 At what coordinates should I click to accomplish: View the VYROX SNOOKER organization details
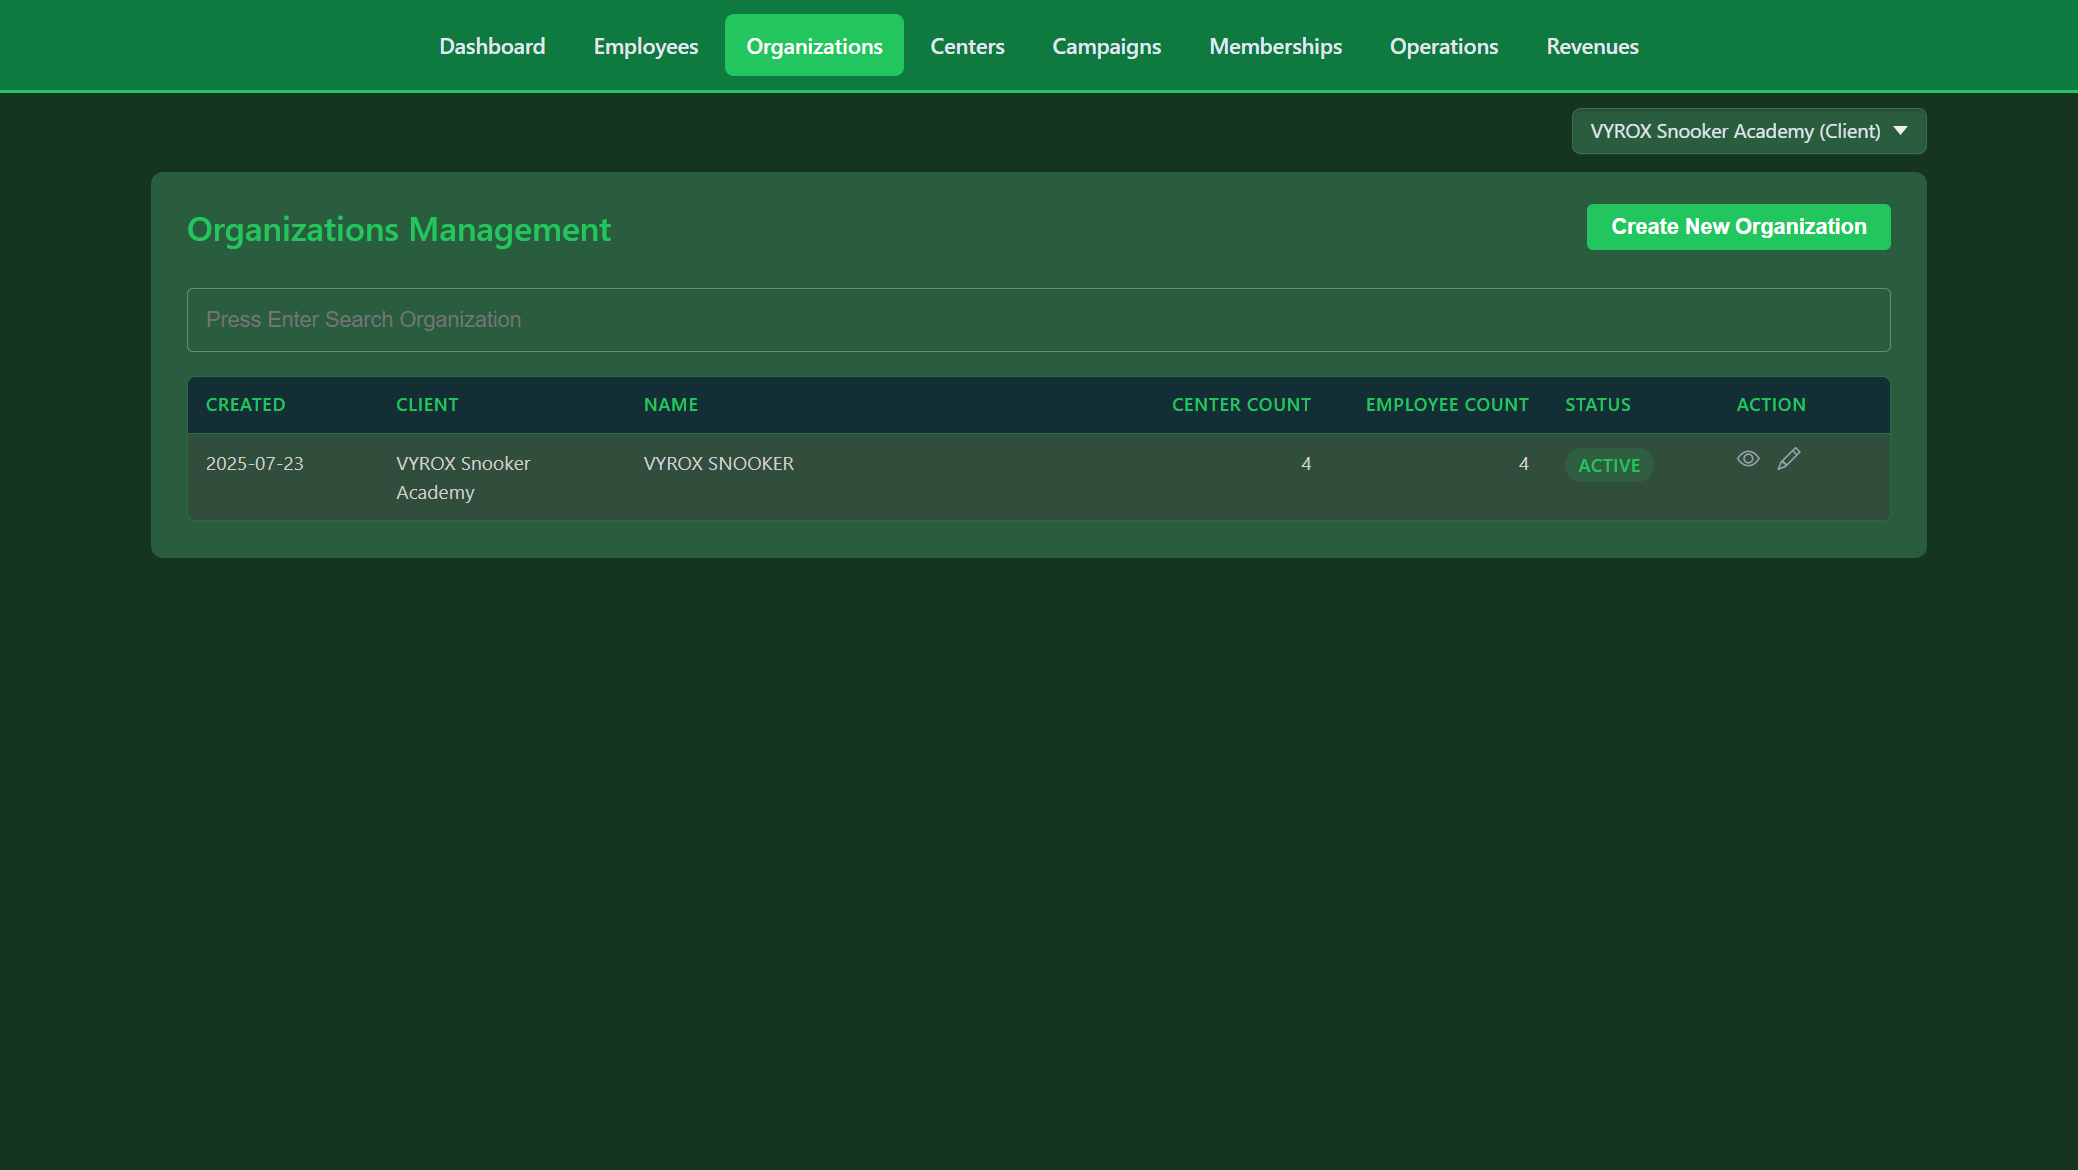pyautogui.click(x=1748, y=459)
